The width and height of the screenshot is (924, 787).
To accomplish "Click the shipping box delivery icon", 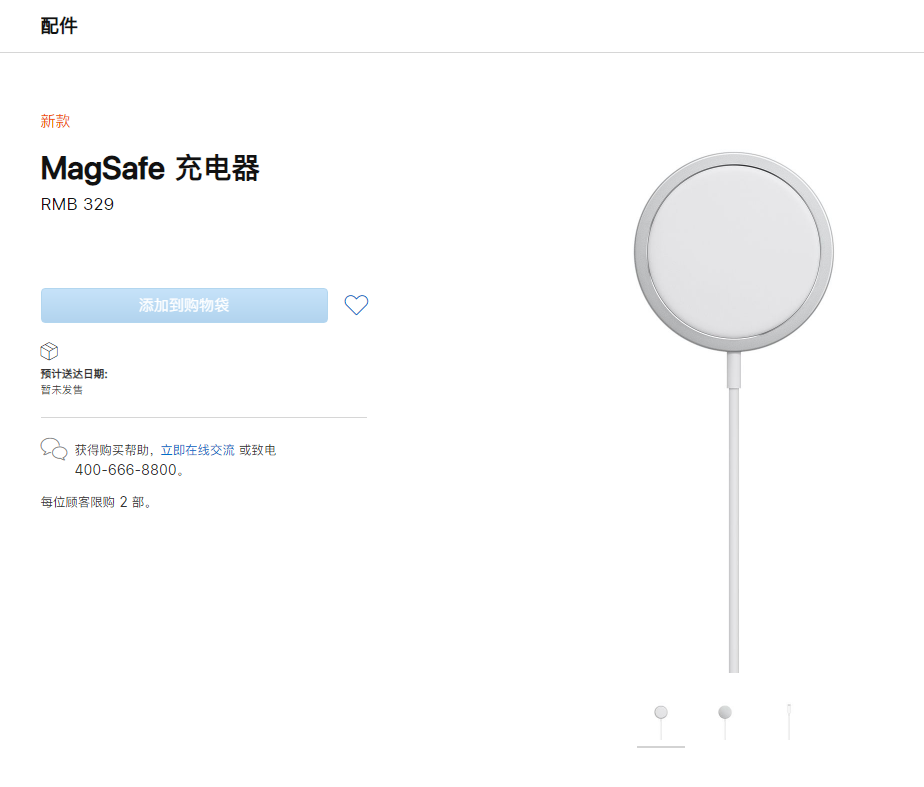I will tap(47, 351).
